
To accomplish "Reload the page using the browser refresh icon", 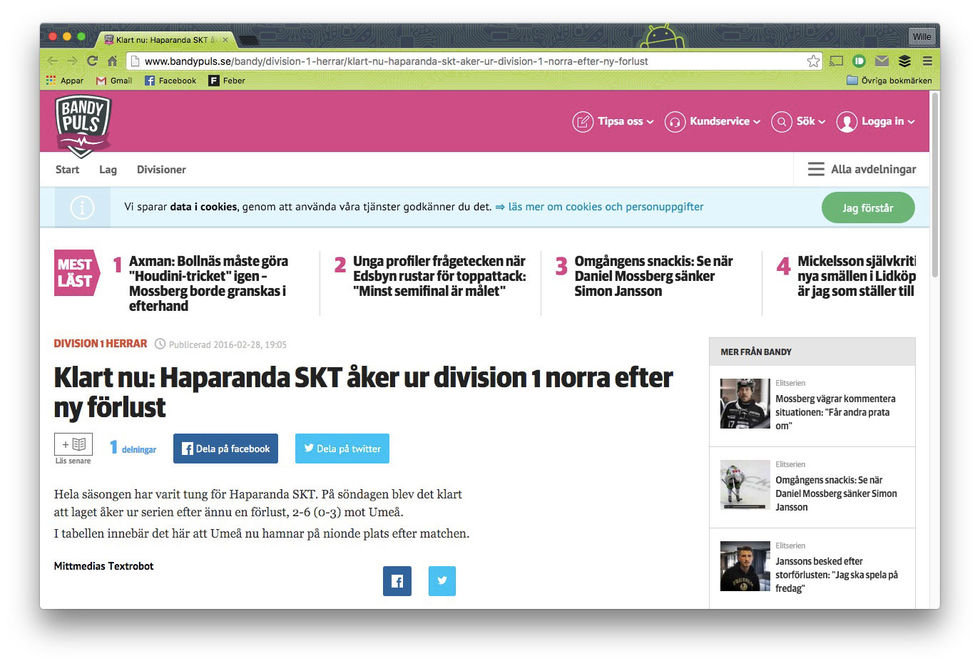I will [93, 61].
